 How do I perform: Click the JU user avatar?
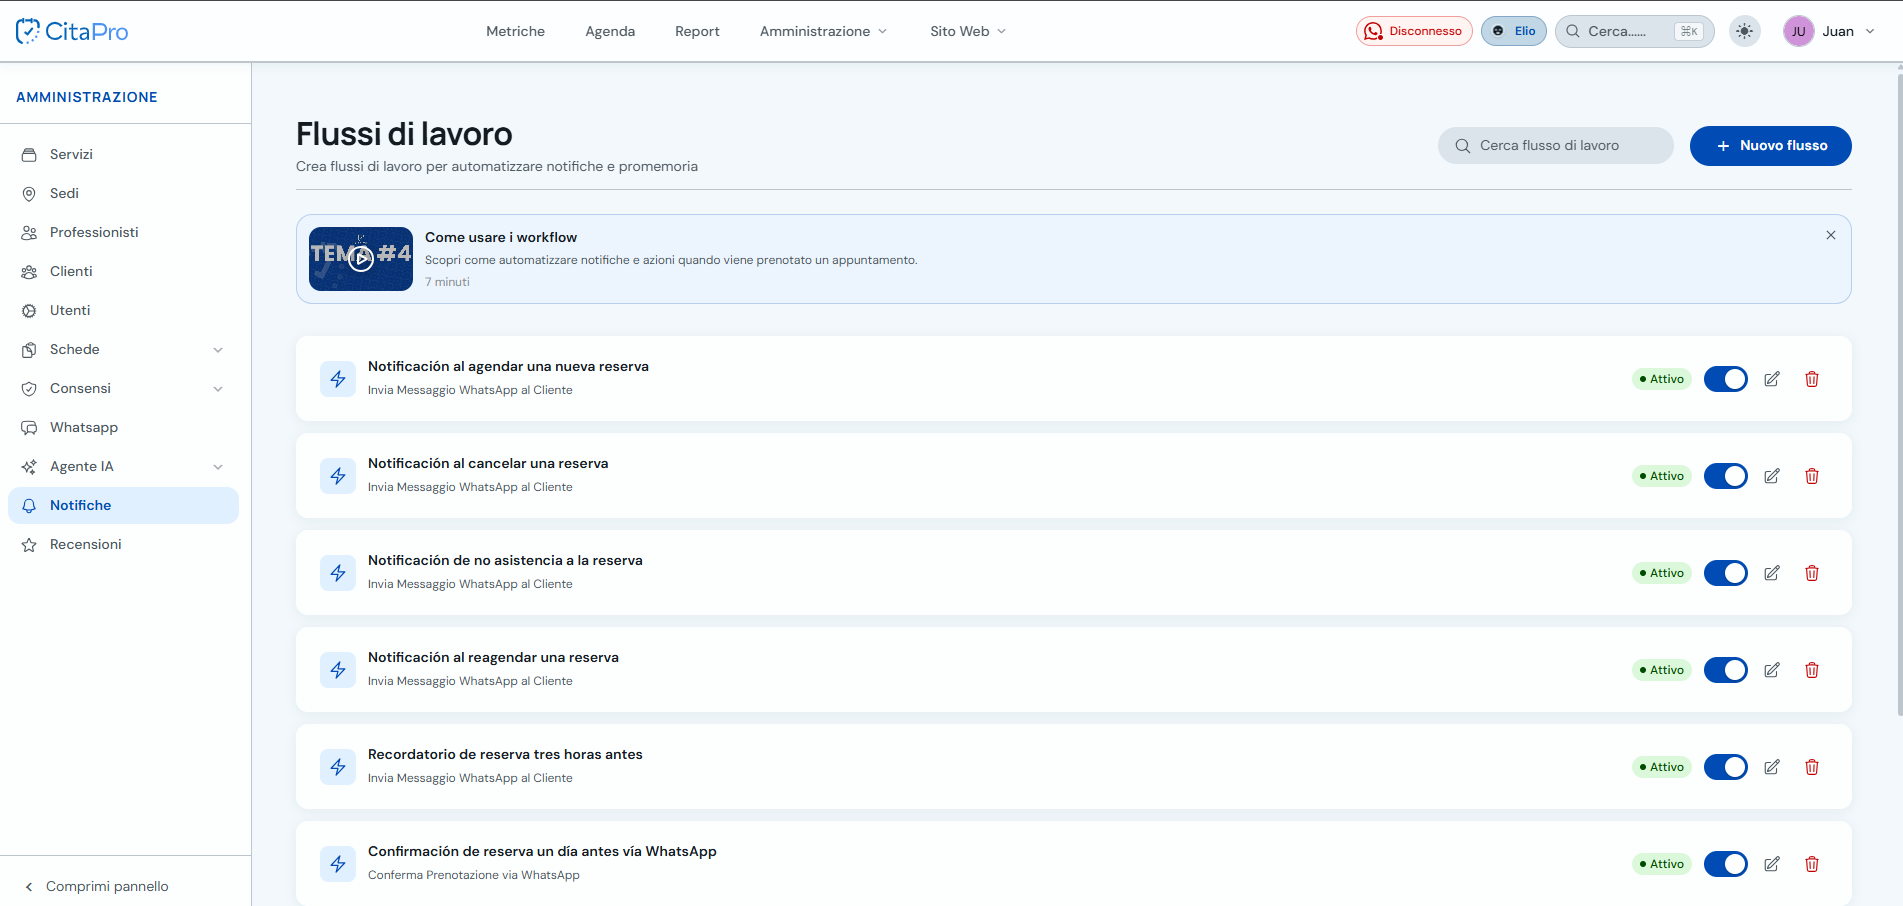pyautogui.click(x=1798, y=31)
